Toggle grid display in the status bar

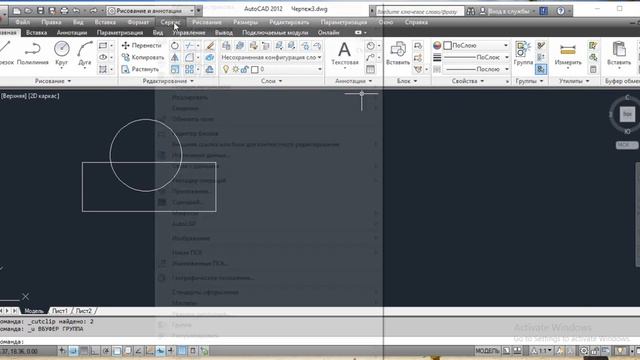coord(84,351)
